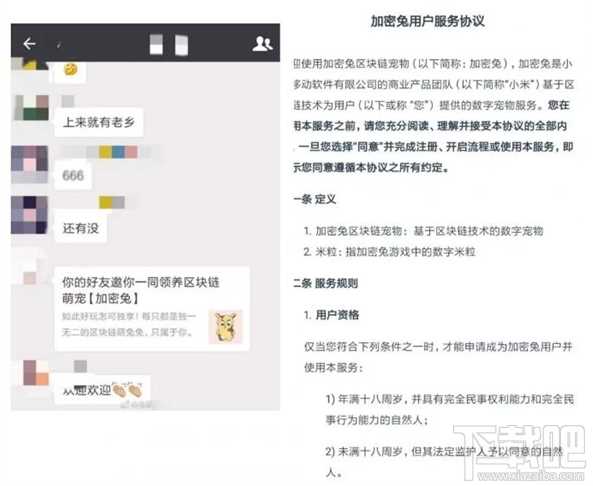This screenshot has height=486, width=593.
Task: Tap the avatar beside the 欢迎 message
Action: coord(36,373)
